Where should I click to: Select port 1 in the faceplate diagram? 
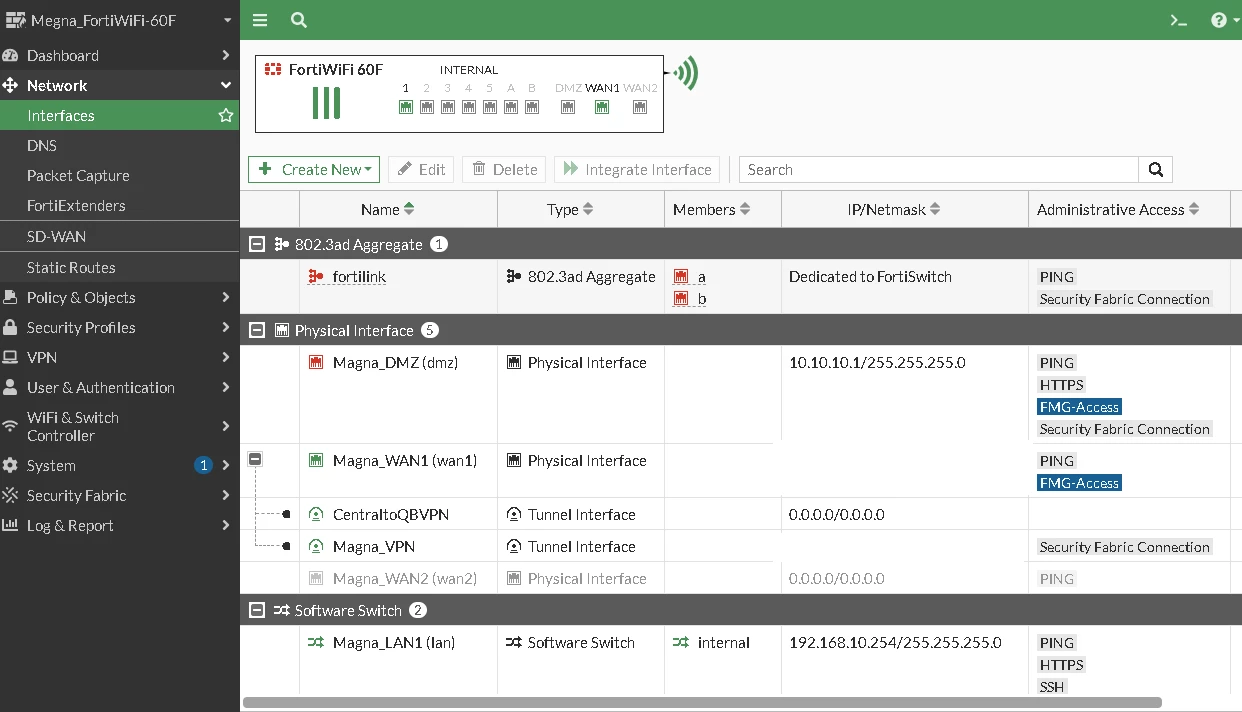coord(406,107)
